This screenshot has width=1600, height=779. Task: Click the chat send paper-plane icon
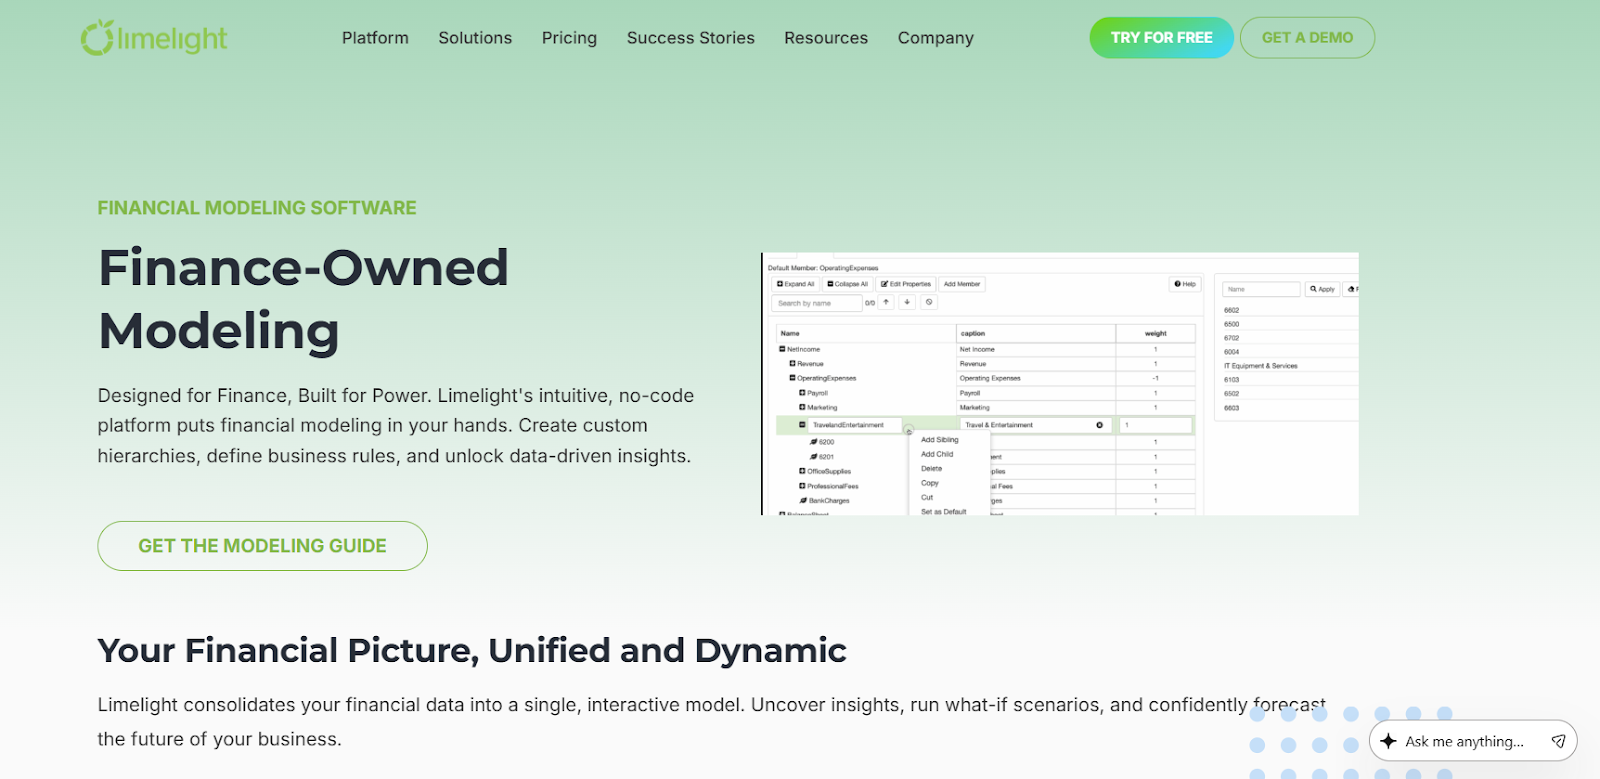(x=1558, y=741)
